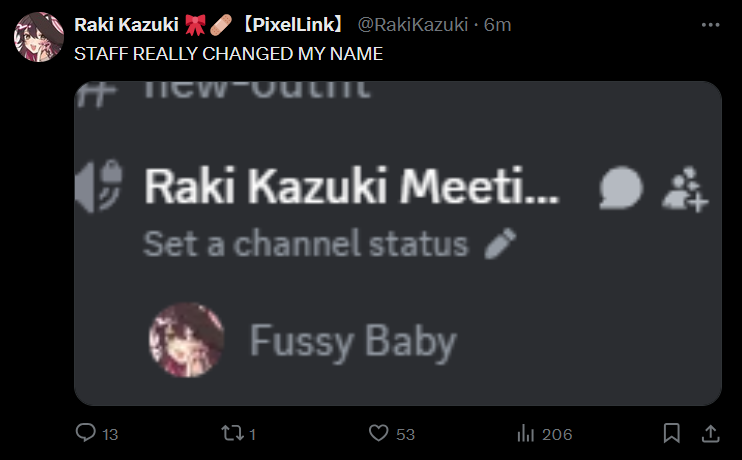Open the voice channel chat bubble icon
742x460 pixels.
click(x=620, y=187)
